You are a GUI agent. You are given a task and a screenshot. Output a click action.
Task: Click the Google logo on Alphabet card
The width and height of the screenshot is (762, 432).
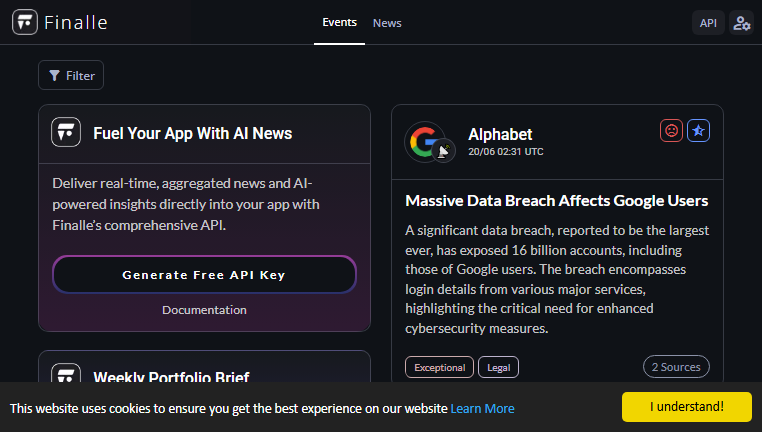pyautogui.click(x=425, y=142)
